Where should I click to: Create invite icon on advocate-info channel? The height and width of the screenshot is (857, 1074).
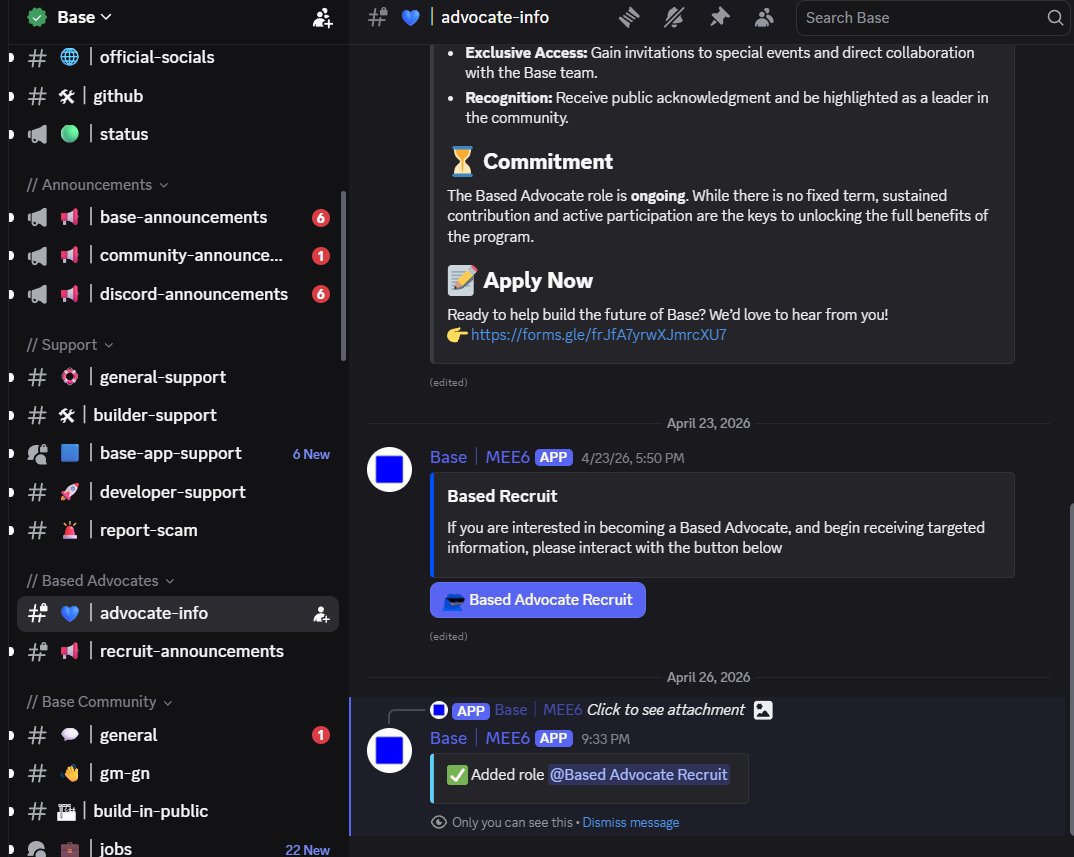tap(321, 614)
